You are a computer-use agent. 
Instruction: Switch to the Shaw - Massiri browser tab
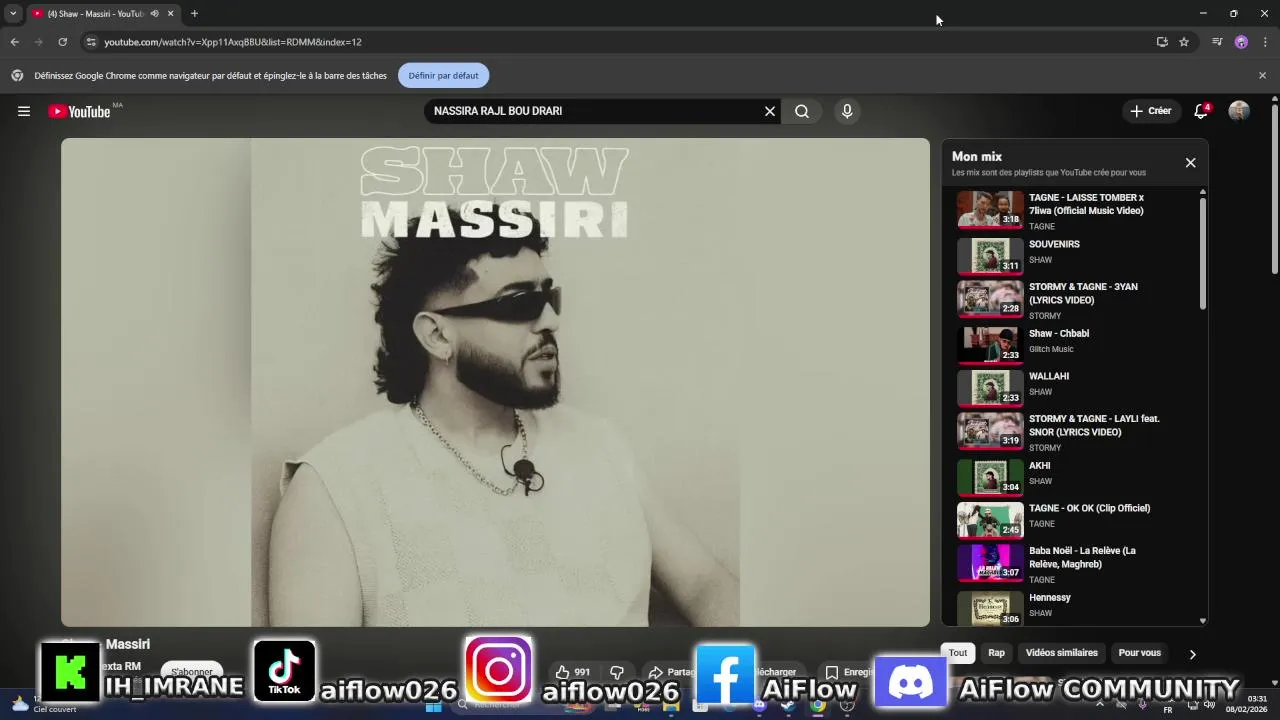click(96, 13)
